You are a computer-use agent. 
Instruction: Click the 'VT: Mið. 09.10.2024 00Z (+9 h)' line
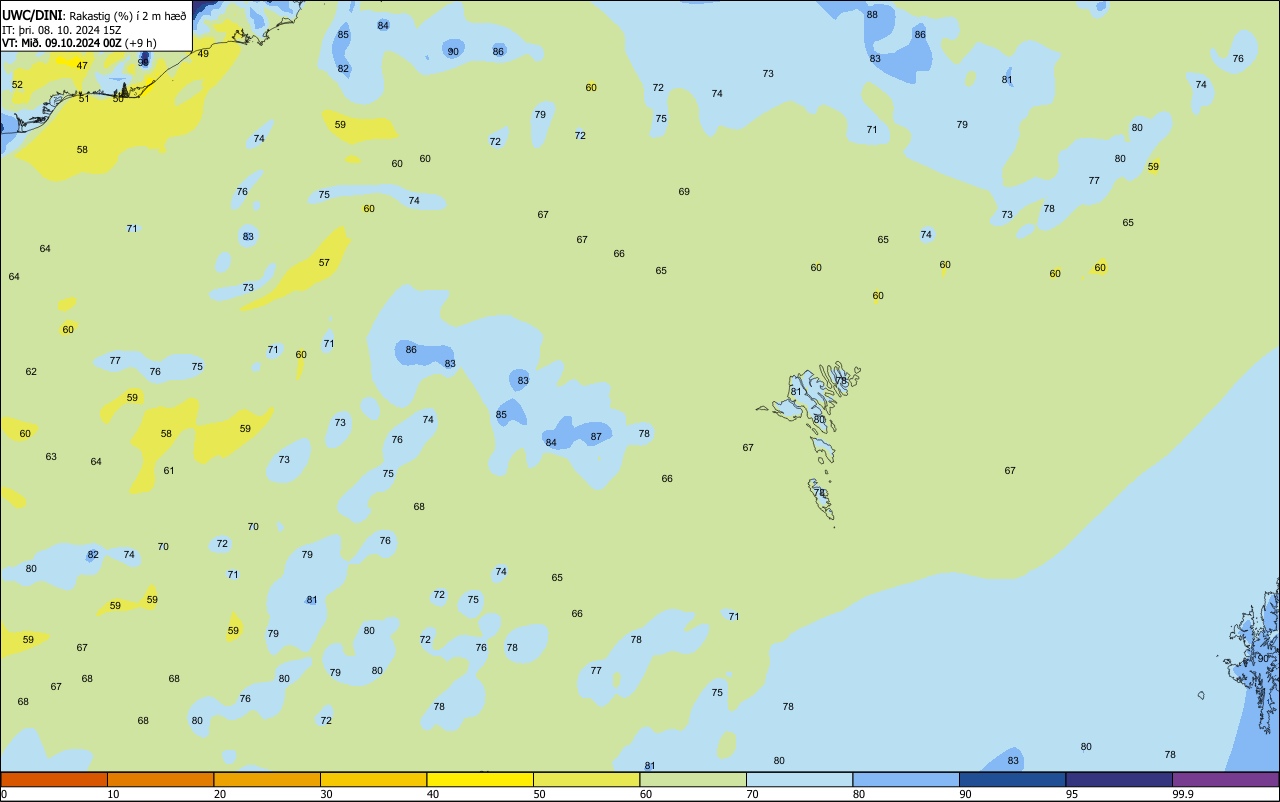(x=79, y=43)
